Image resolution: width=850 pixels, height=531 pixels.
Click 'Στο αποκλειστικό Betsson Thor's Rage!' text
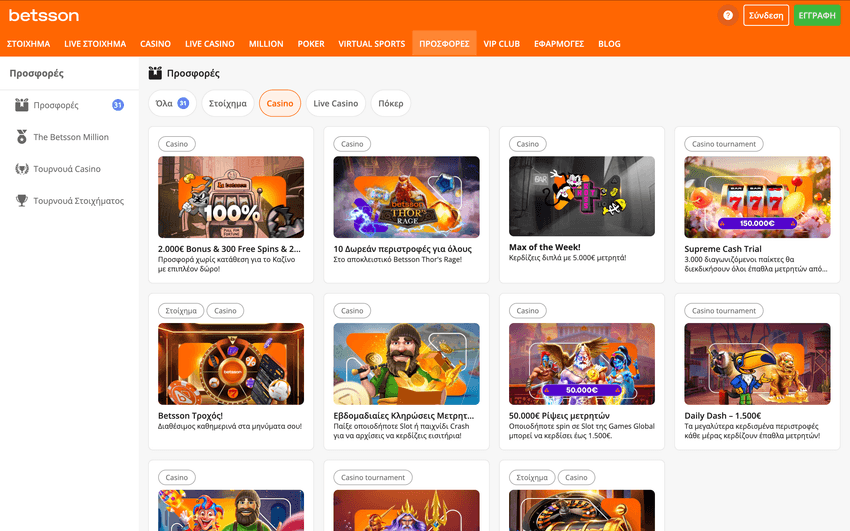tap(397, 260)
